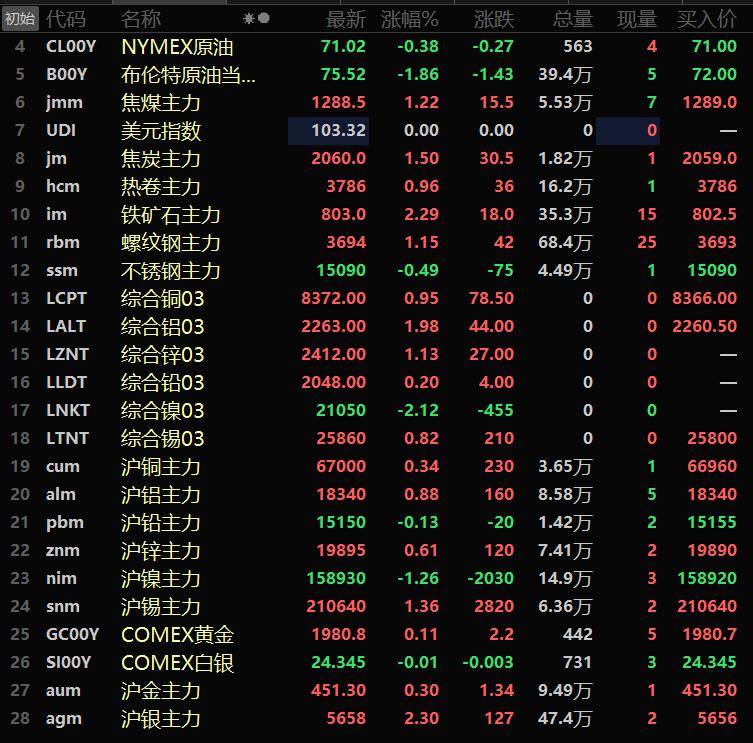Screen dimensions: 753x743
Task: Select the 焦炭主力 row
Action: coord(376,158)
